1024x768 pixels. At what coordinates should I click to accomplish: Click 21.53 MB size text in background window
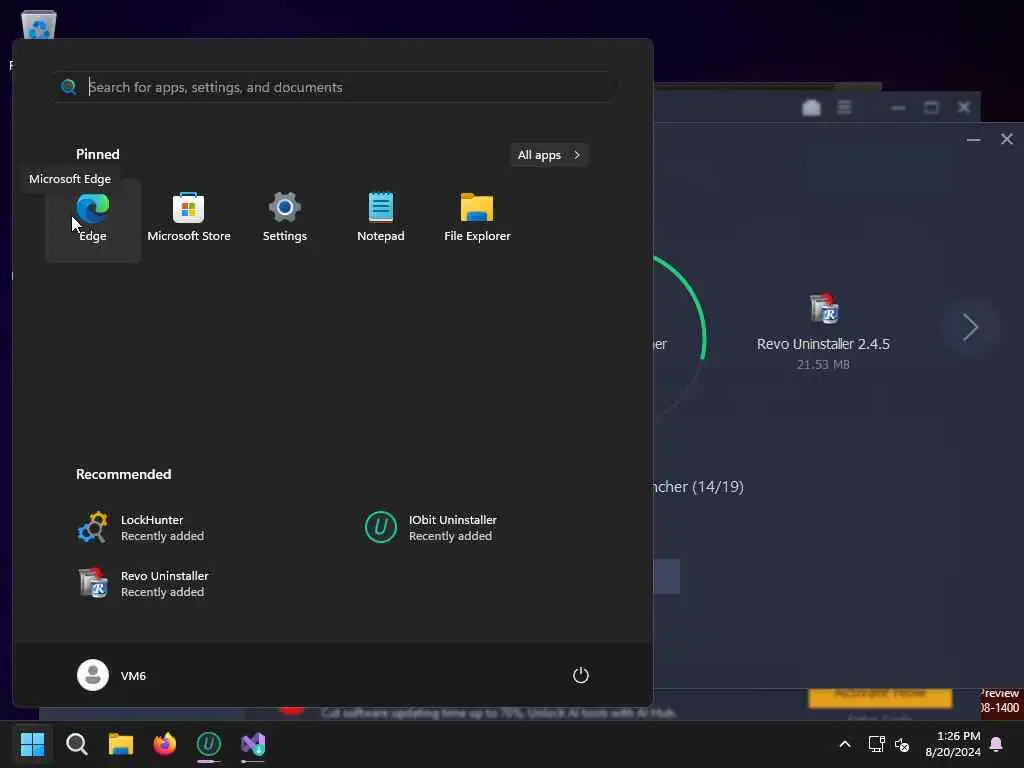[823, 364]
